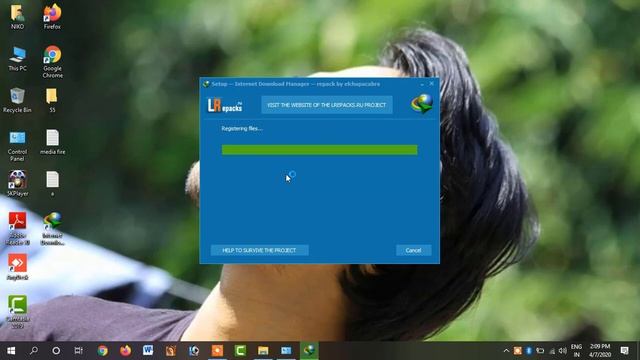Click the IDM setup icon on taskbar
The height and width of the screenshot is (360, 640).
point(309,351)
